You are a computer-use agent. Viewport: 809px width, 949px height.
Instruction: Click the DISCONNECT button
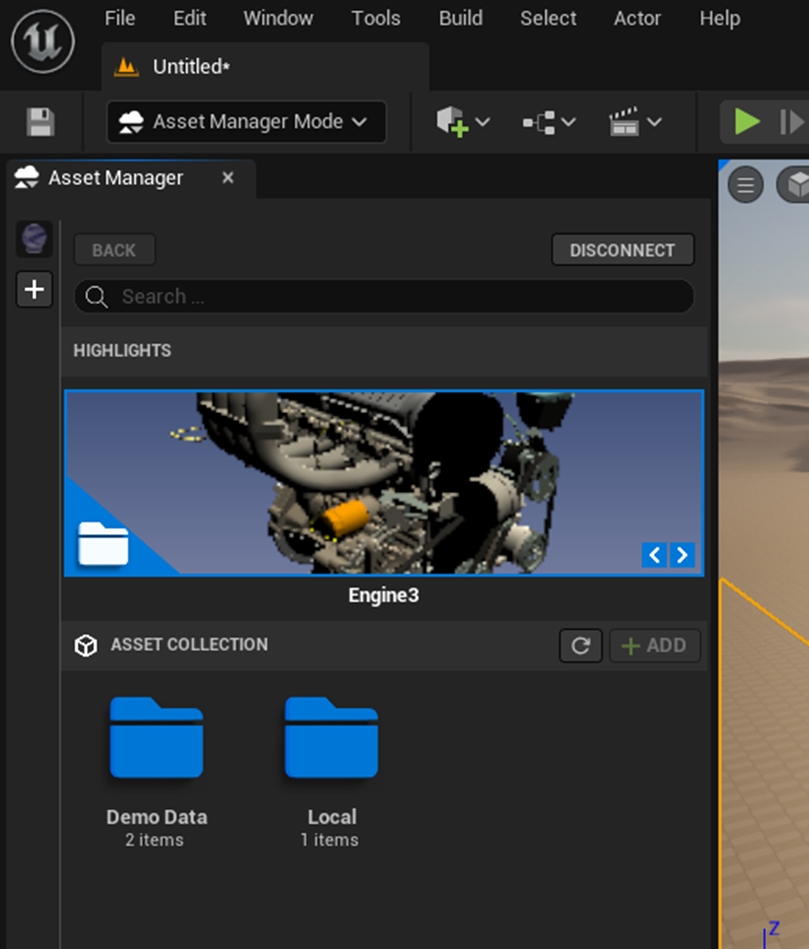(622, 250)
